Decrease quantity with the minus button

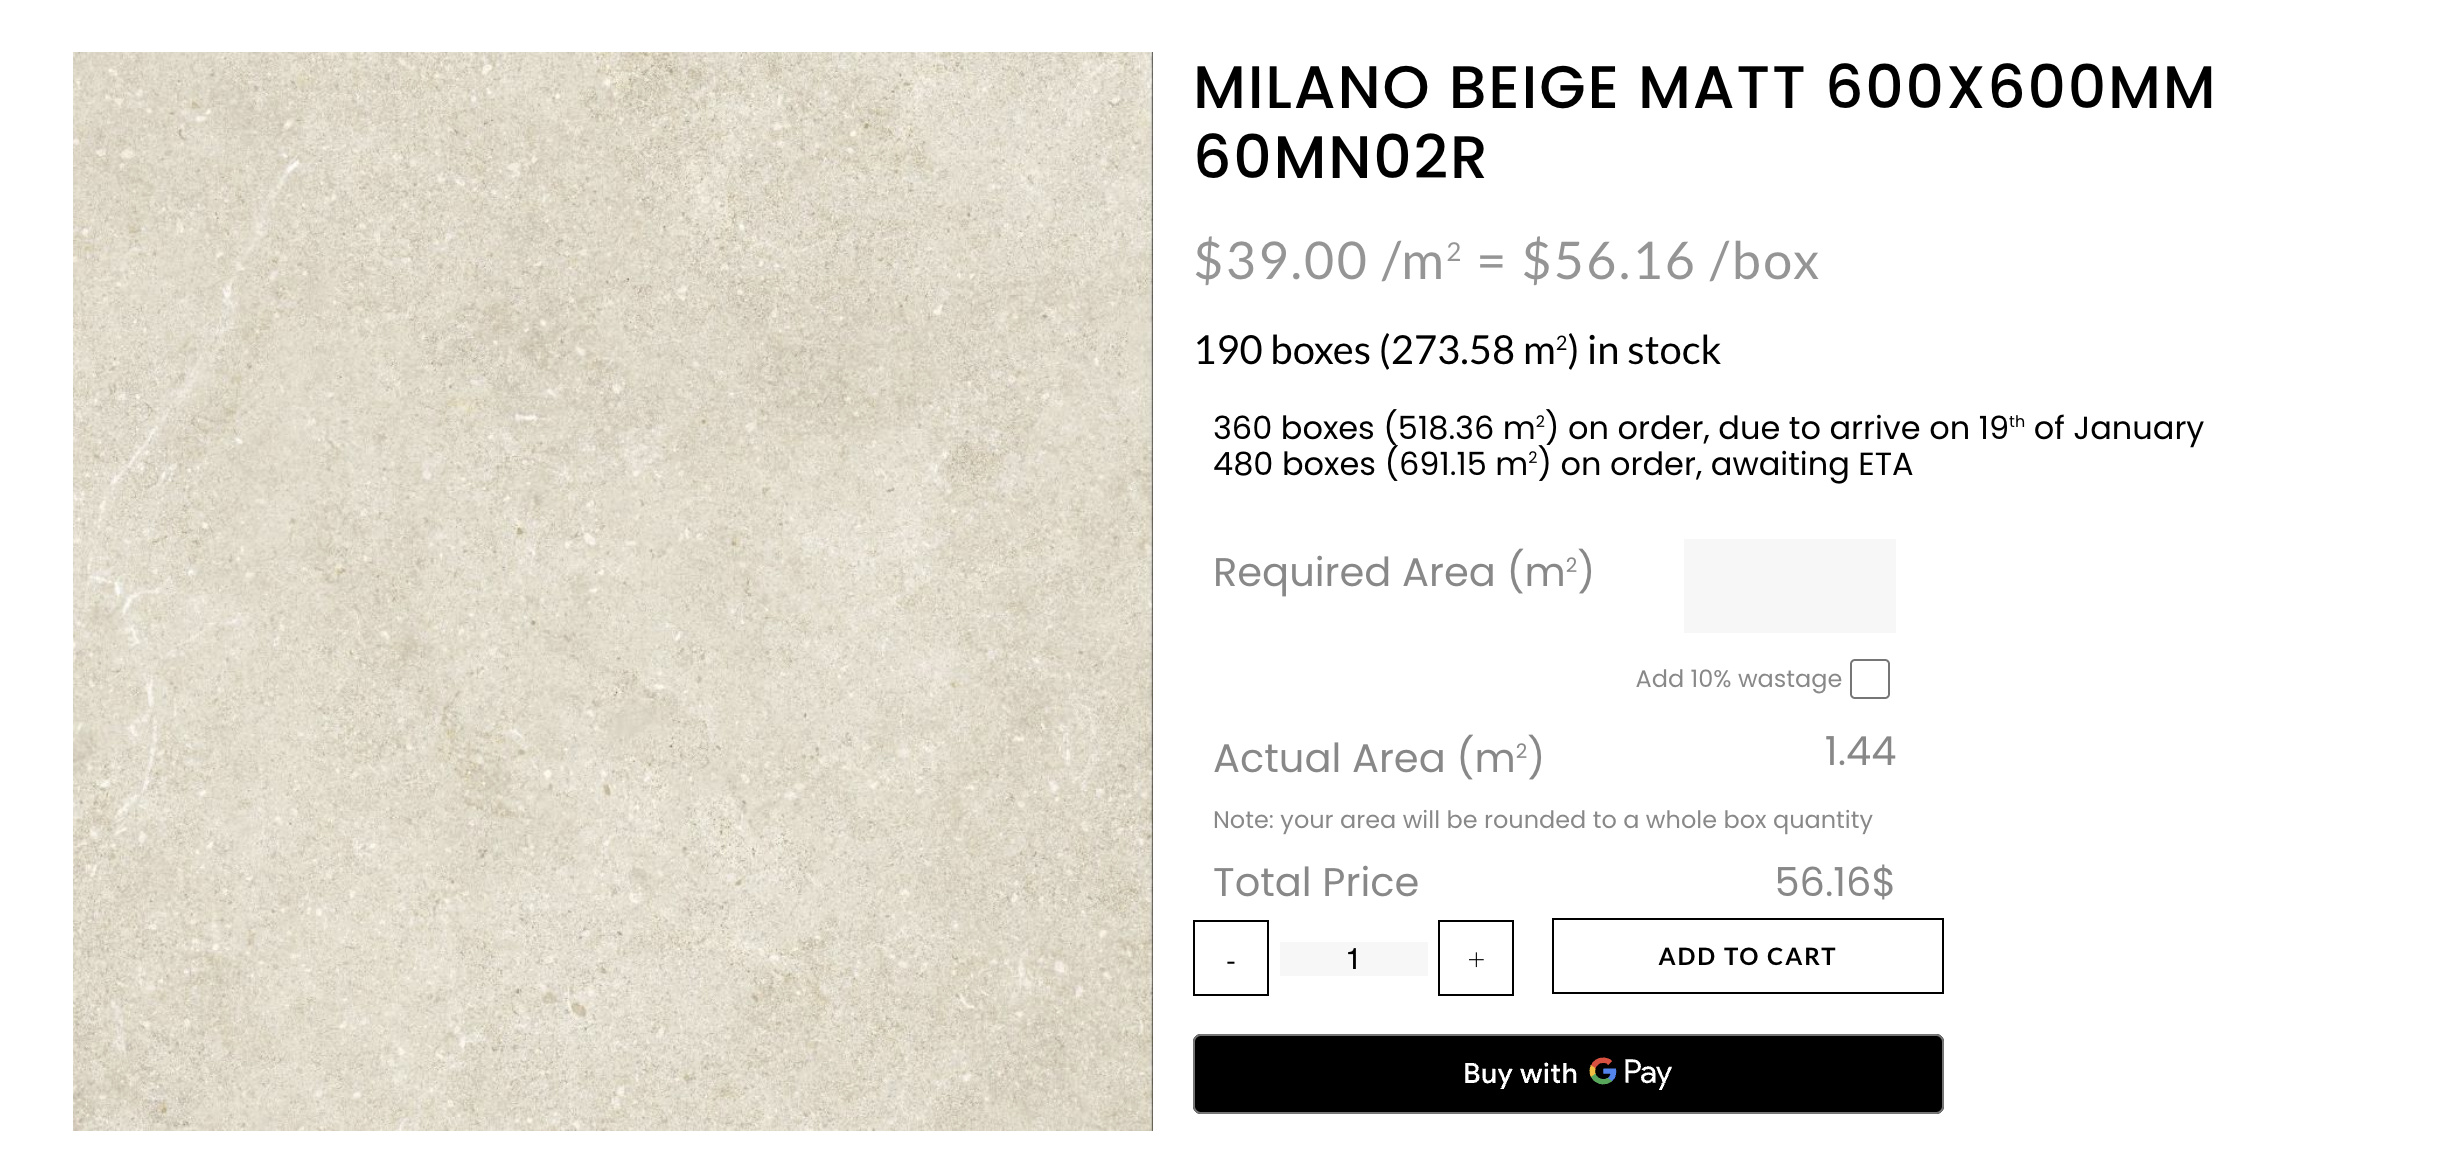(x=1230, y=958)
